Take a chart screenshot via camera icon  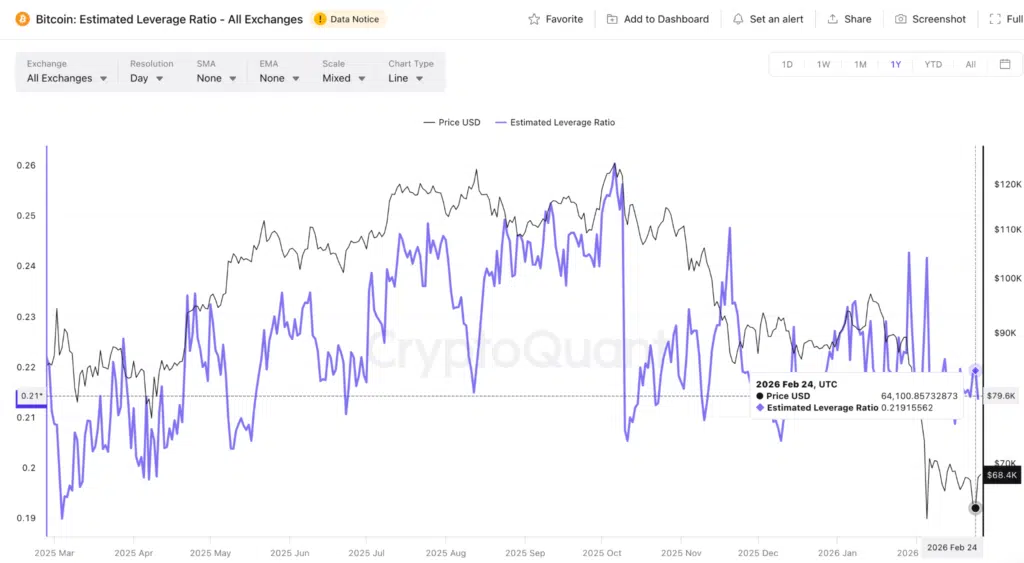900,19
